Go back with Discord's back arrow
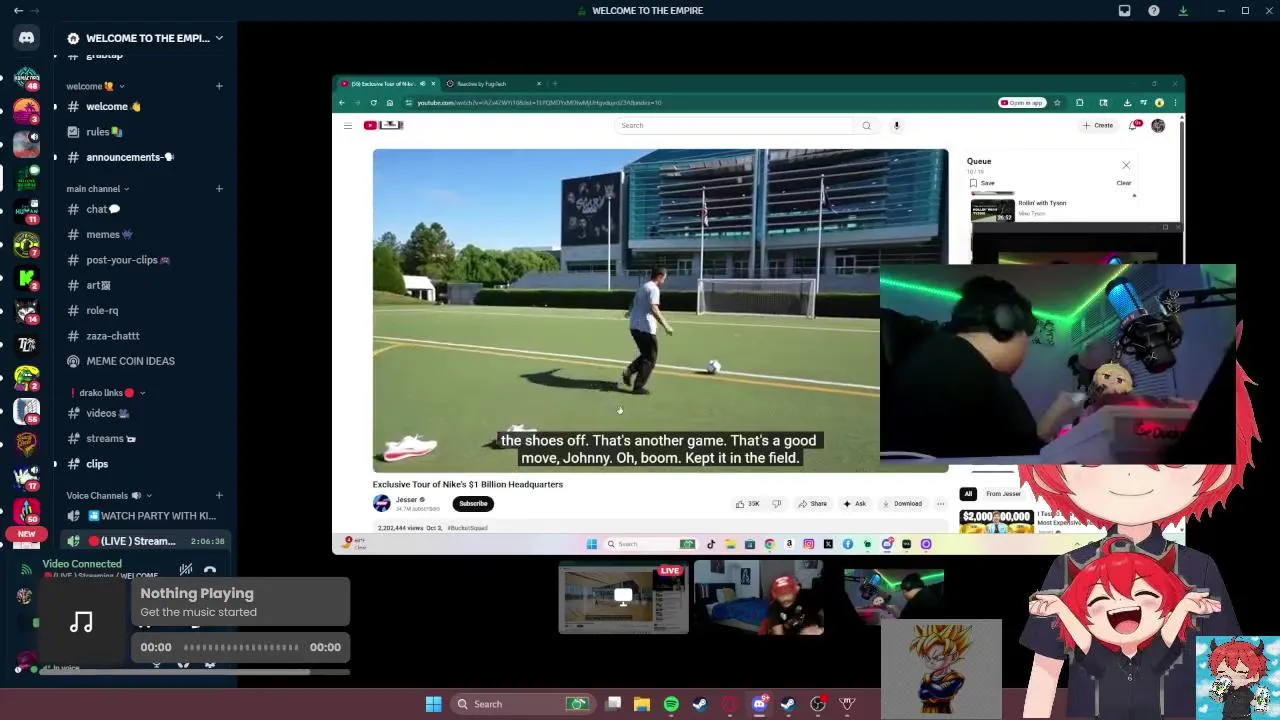 tap(18, 10)
